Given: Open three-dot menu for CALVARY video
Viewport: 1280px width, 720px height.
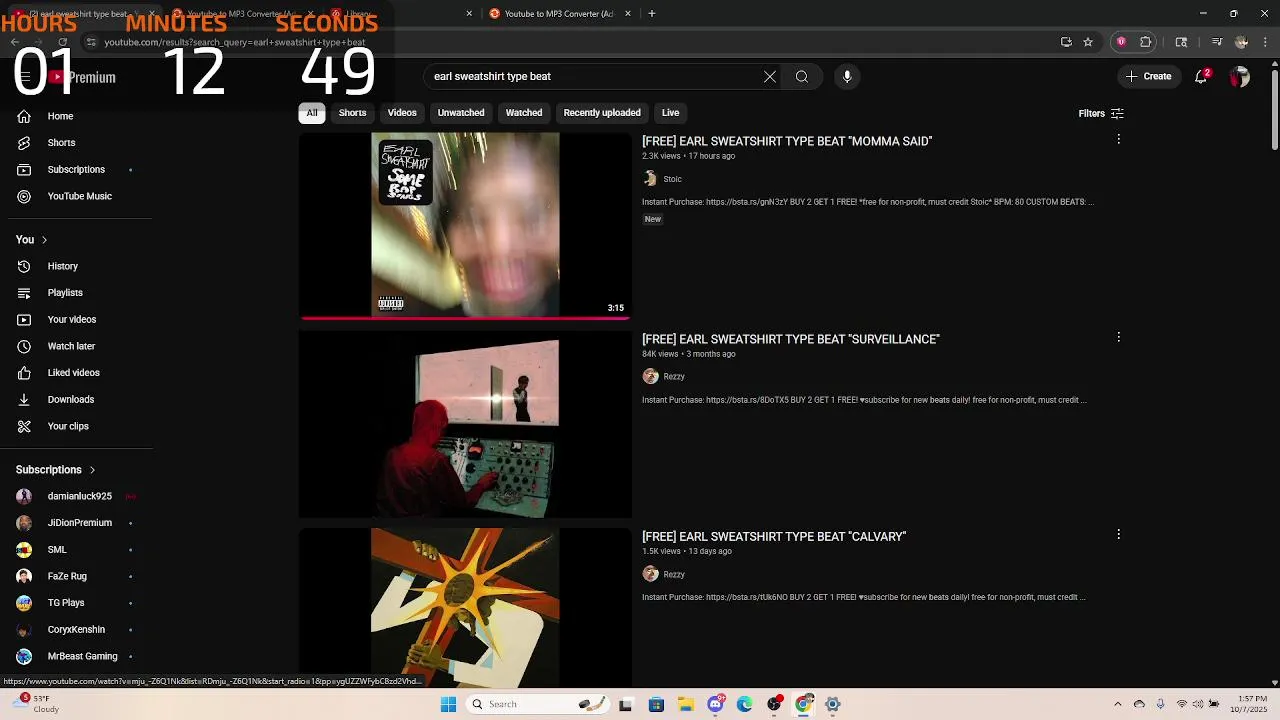Looking at the screenshot, I should (x=1118, y=535).
